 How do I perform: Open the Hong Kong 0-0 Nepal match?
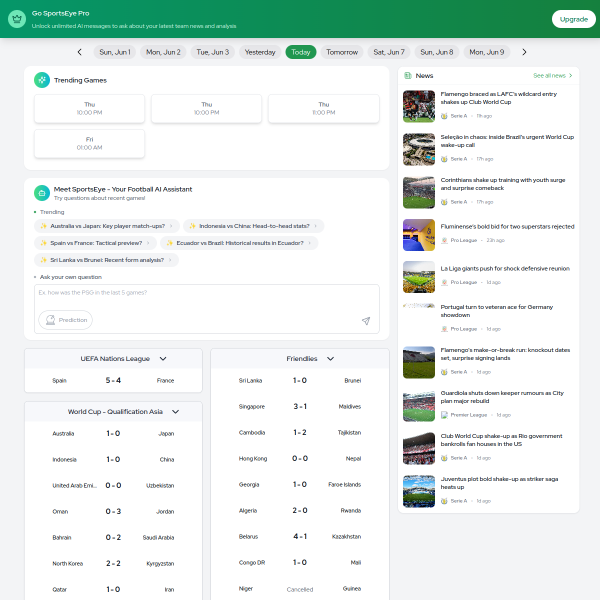tap(300, 458)
